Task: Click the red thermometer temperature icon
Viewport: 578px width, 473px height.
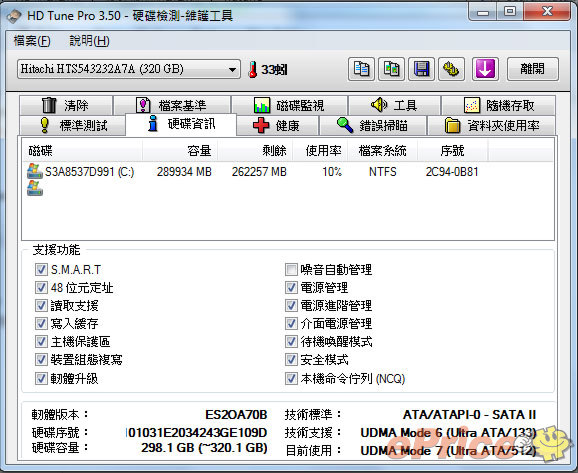Action: point(253,69)
